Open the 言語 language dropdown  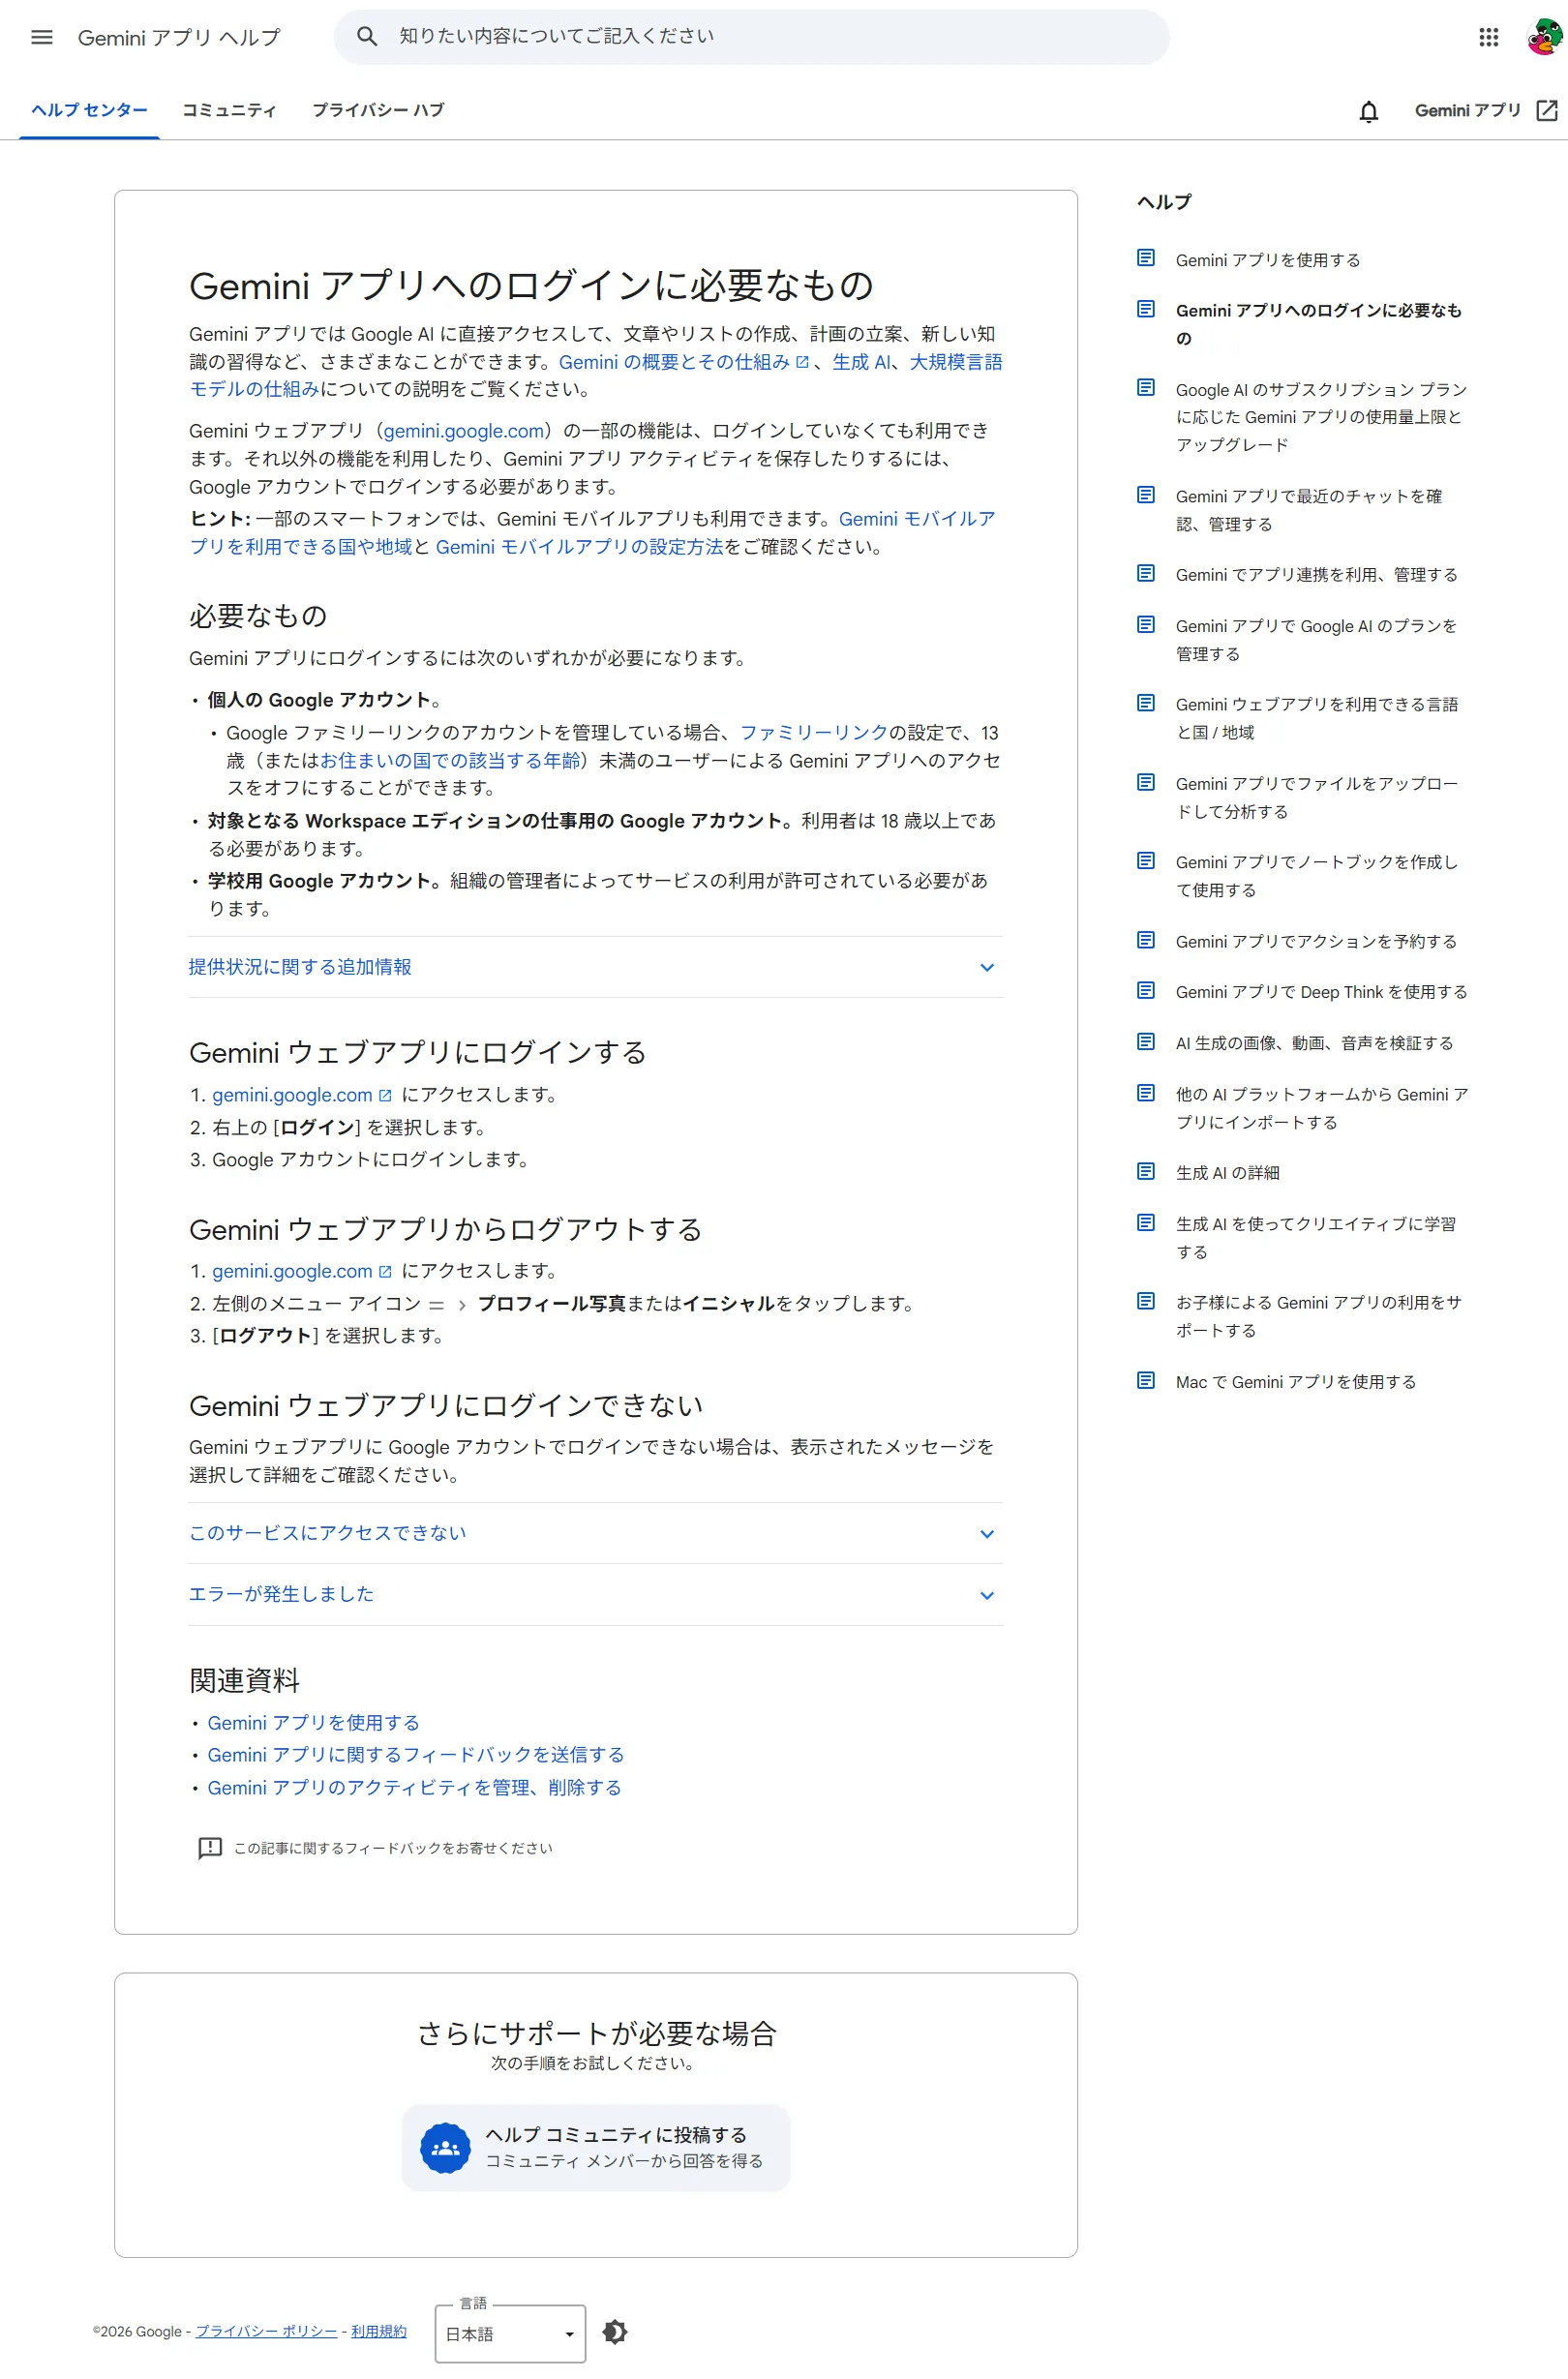pyautogui.click(x=510, y=2334)
